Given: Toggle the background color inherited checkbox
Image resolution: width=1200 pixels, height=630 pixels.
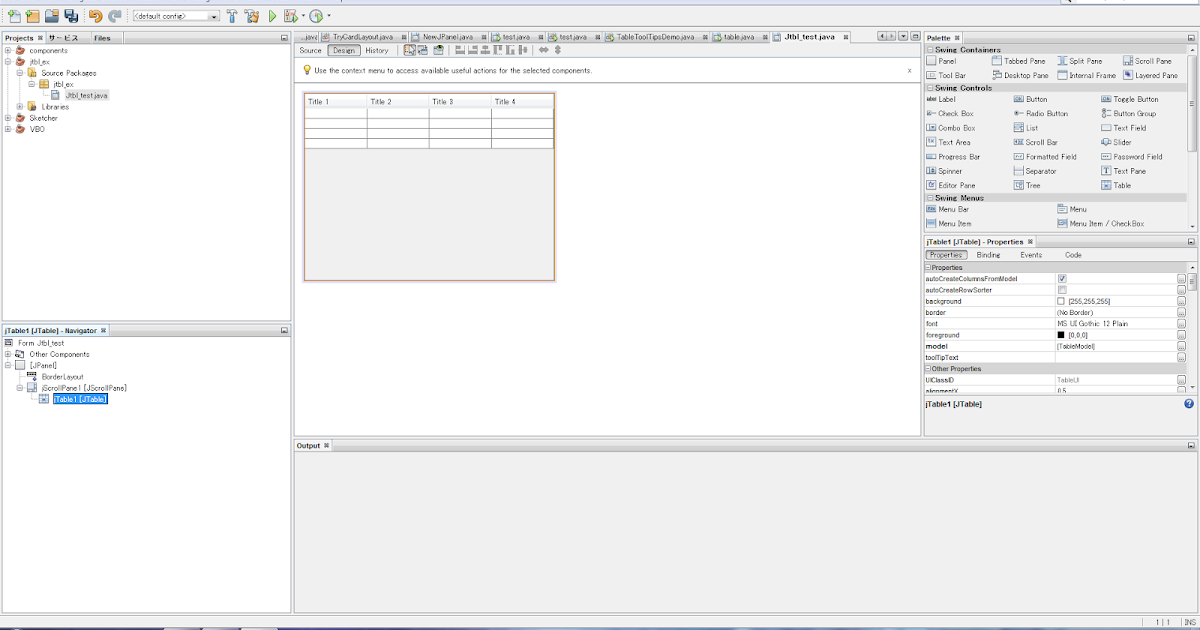Looking at the screenshot, I should [1061, 301].
